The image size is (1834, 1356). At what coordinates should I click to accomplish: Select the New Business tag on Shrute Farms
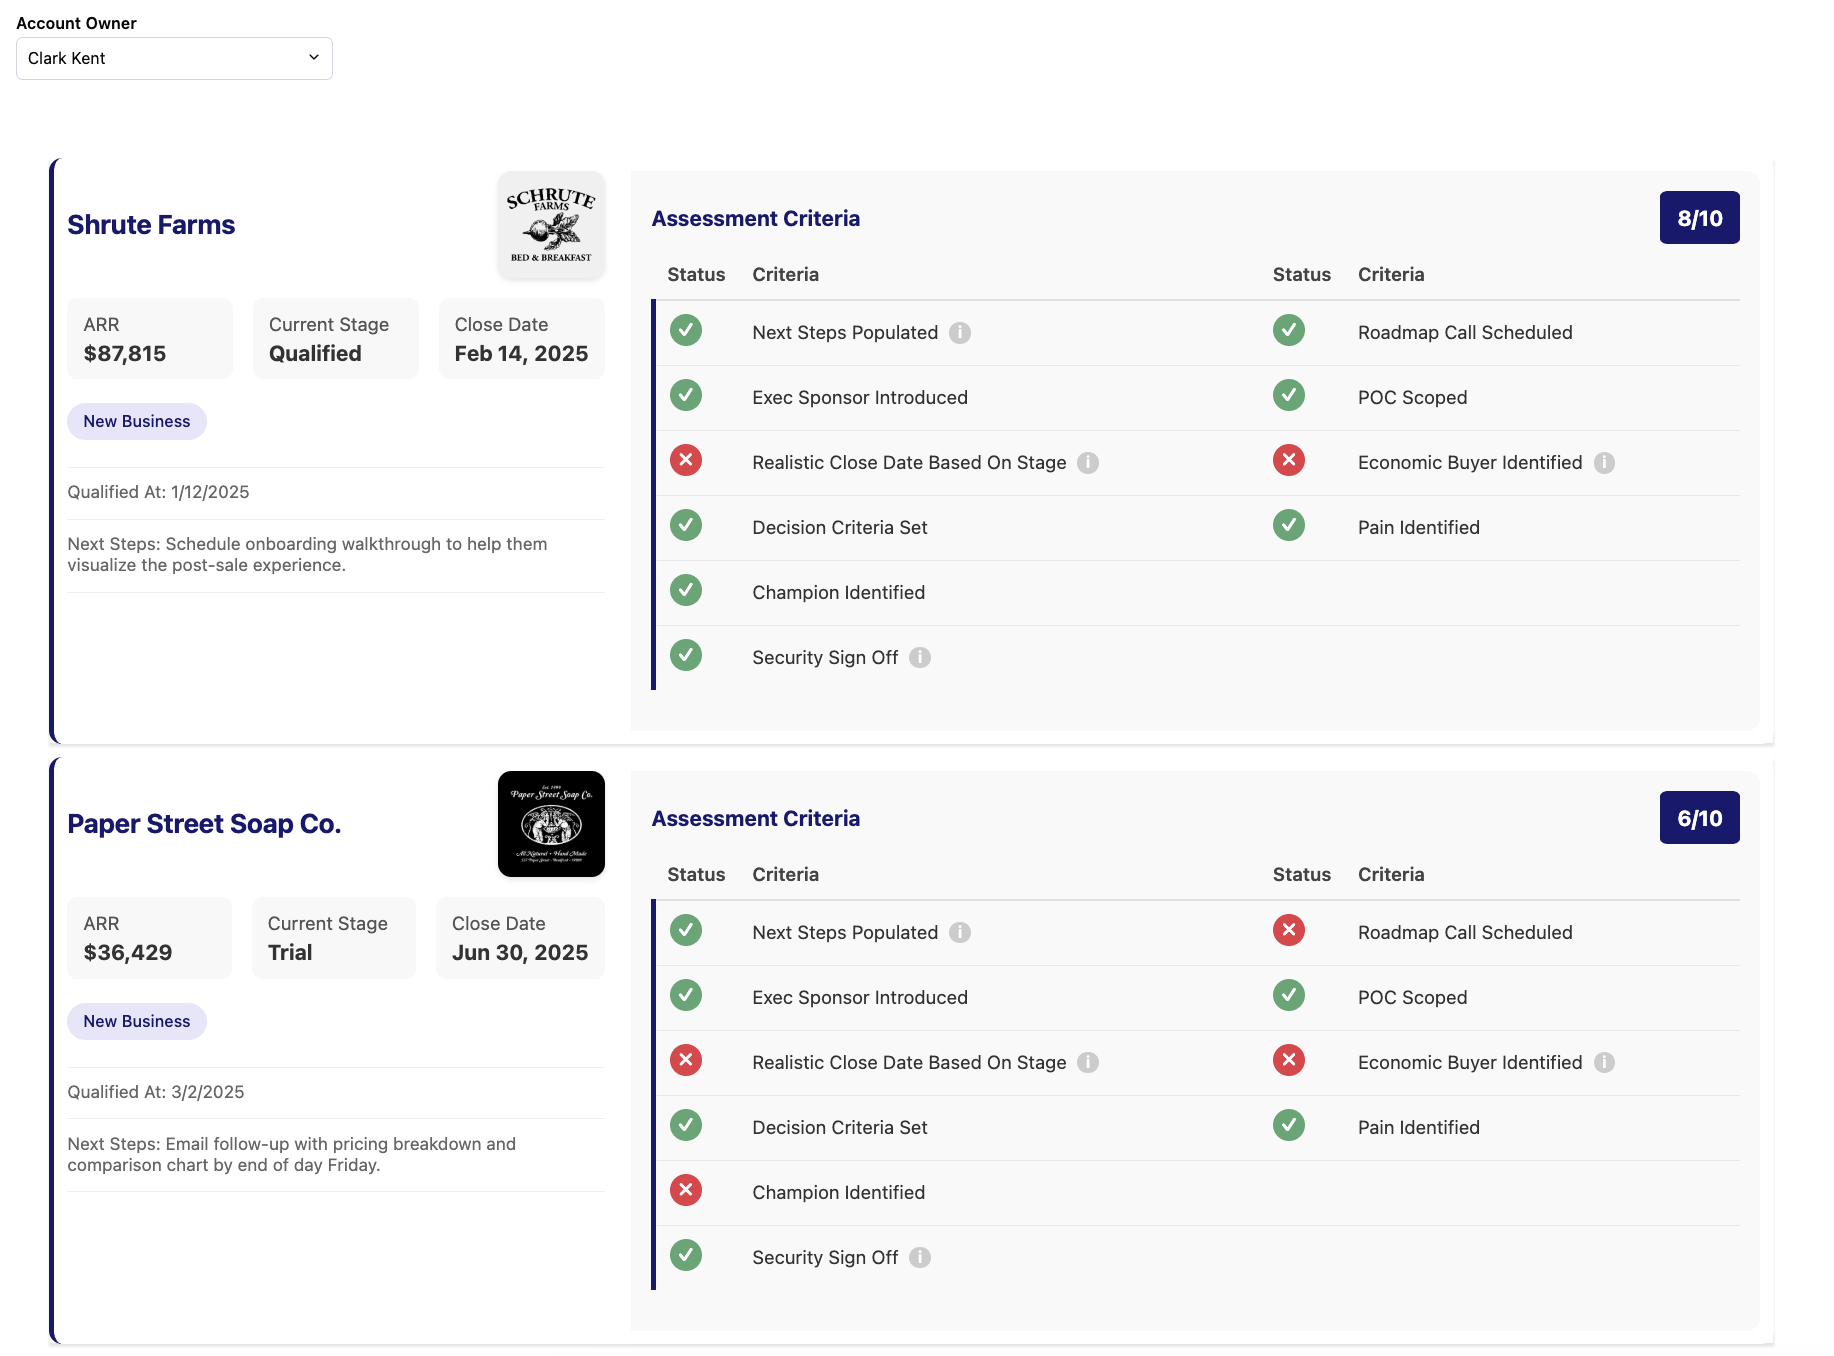click(136, 421)
